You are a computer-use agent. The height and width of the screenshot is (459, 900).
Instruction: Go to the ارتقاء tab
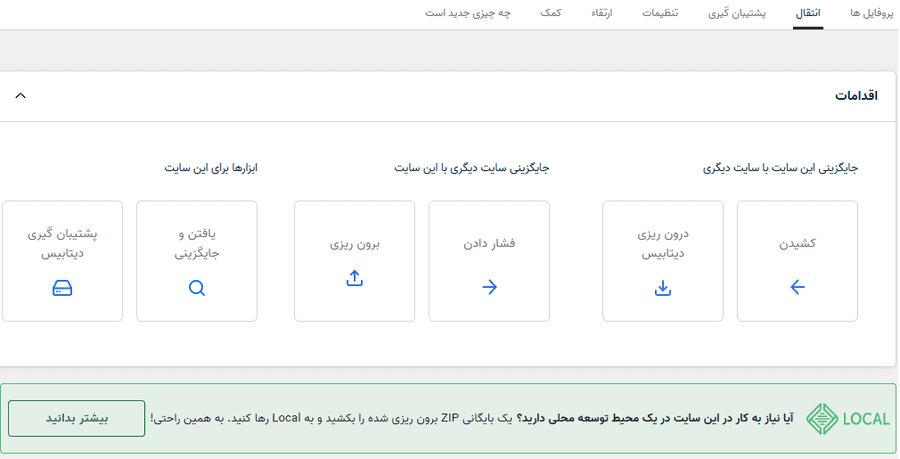tap(602, 13)
